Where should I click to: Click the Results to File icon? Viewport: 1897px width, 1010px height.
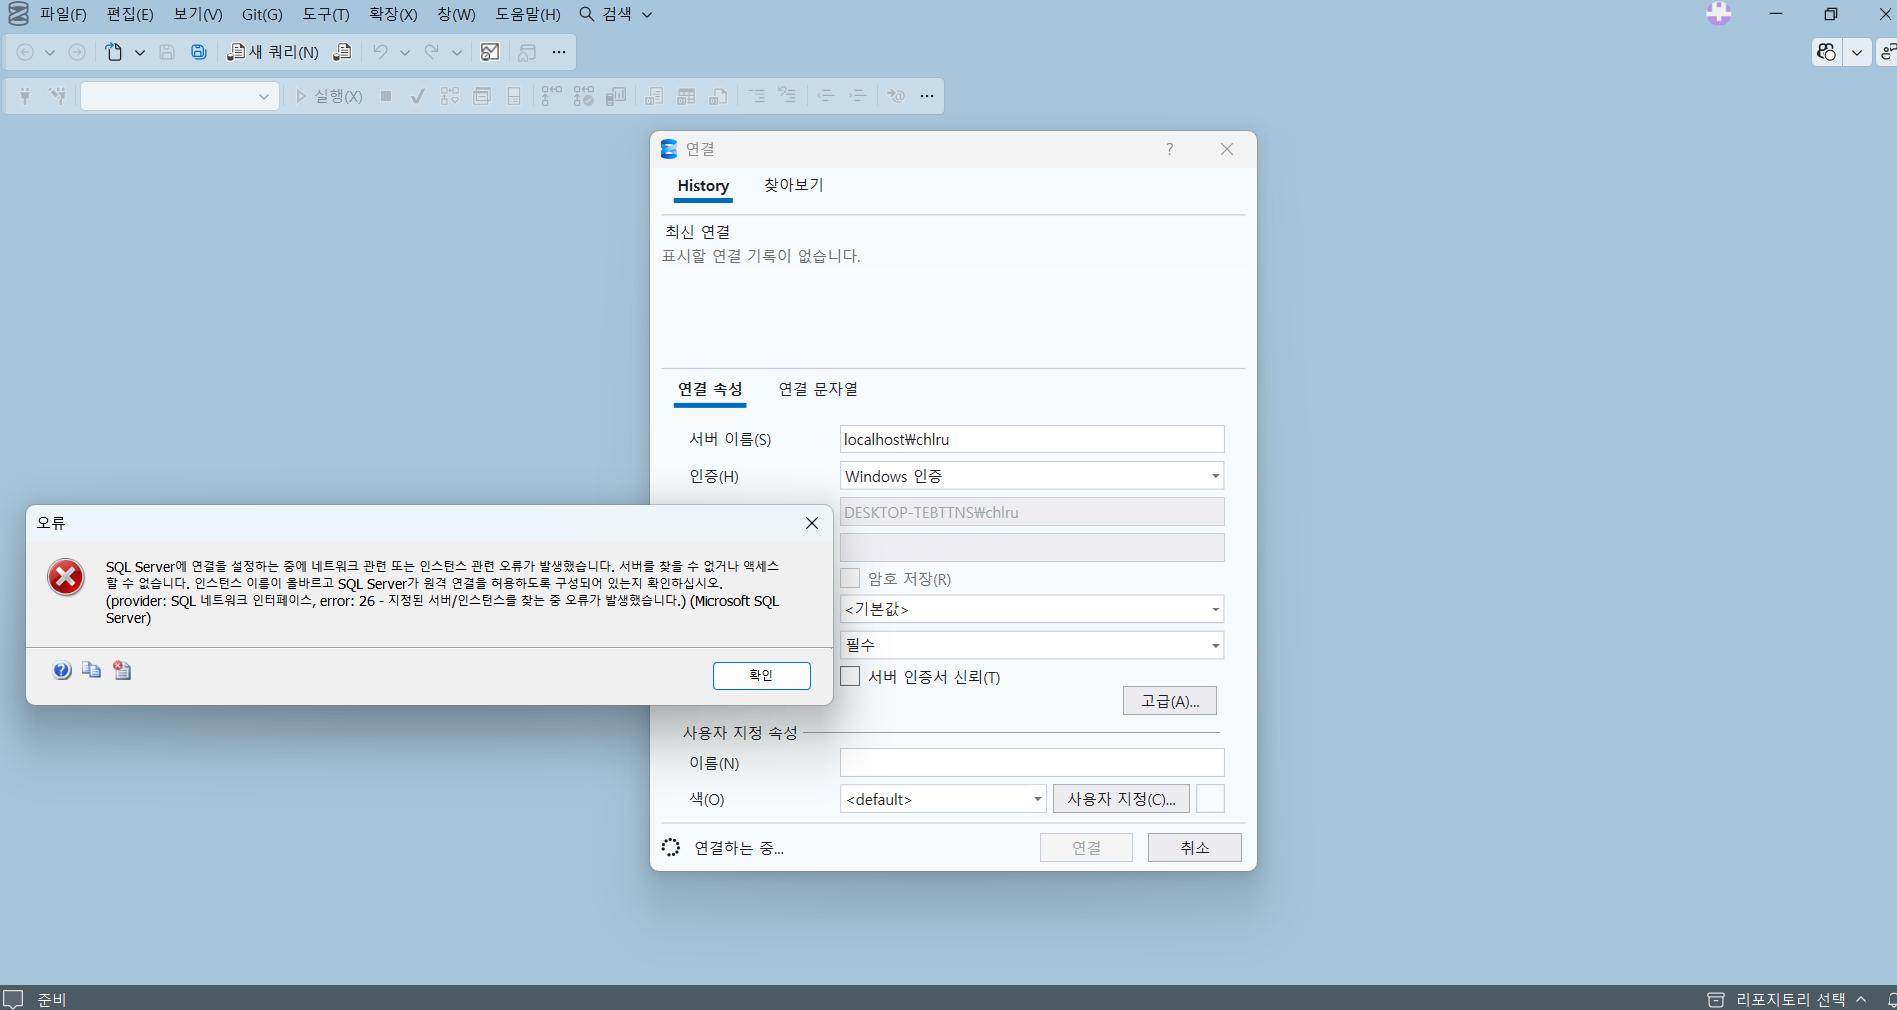[x=718, y=96]
